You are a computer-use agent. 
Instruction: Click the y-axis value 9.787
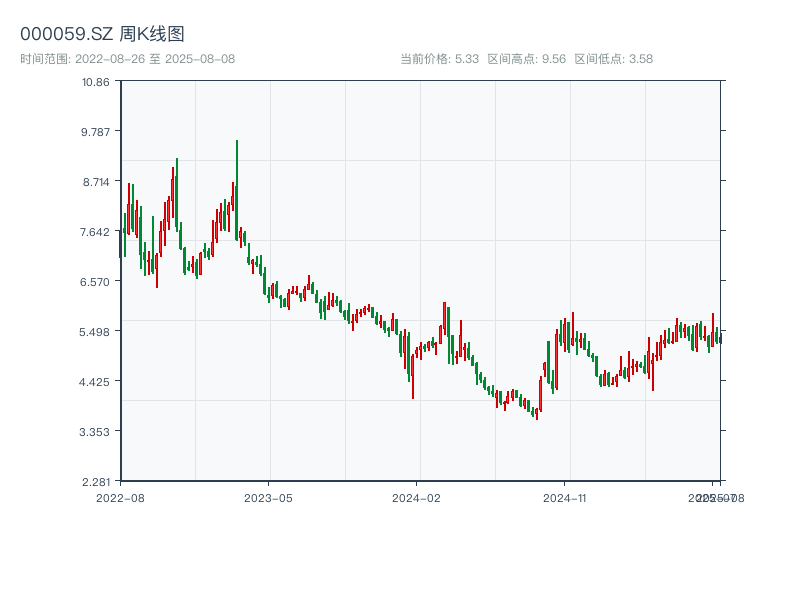[x=95, y=132]
